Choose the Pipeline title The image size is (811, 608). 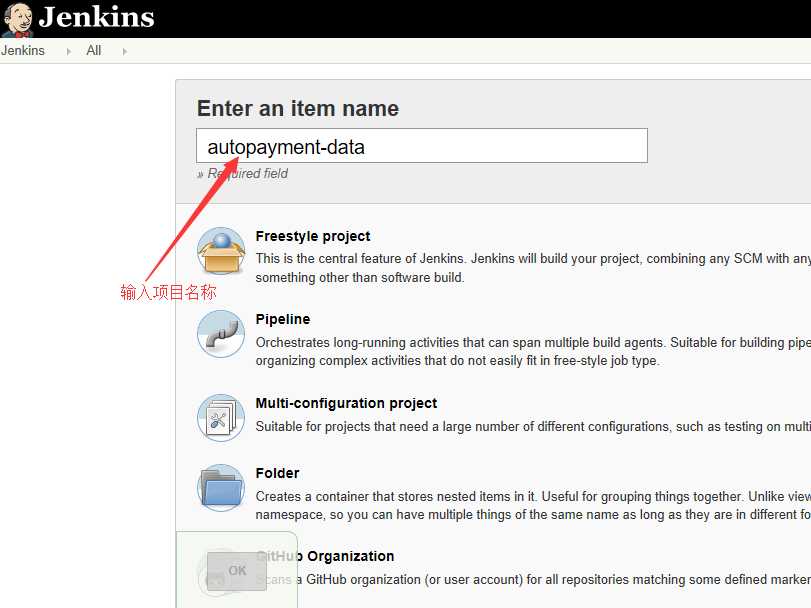pos(283,319)
